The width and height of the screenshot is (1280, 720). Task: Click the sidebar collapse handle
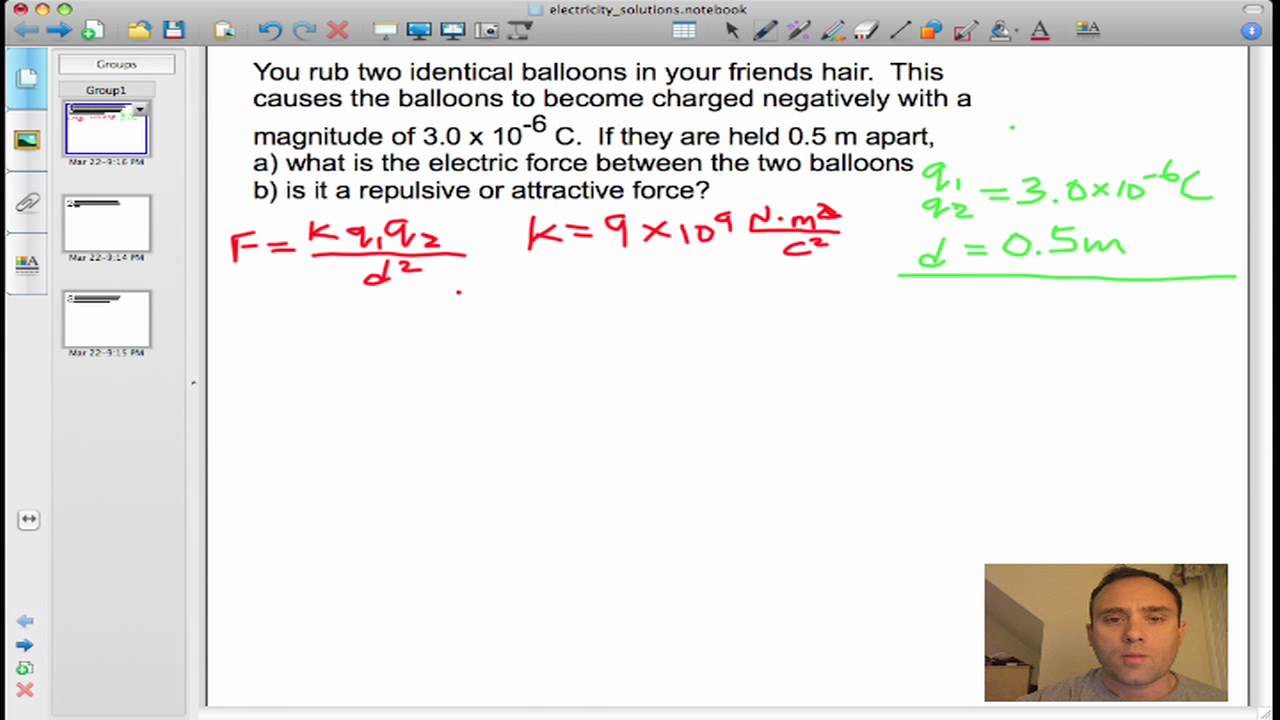click(x=193, y=382)
